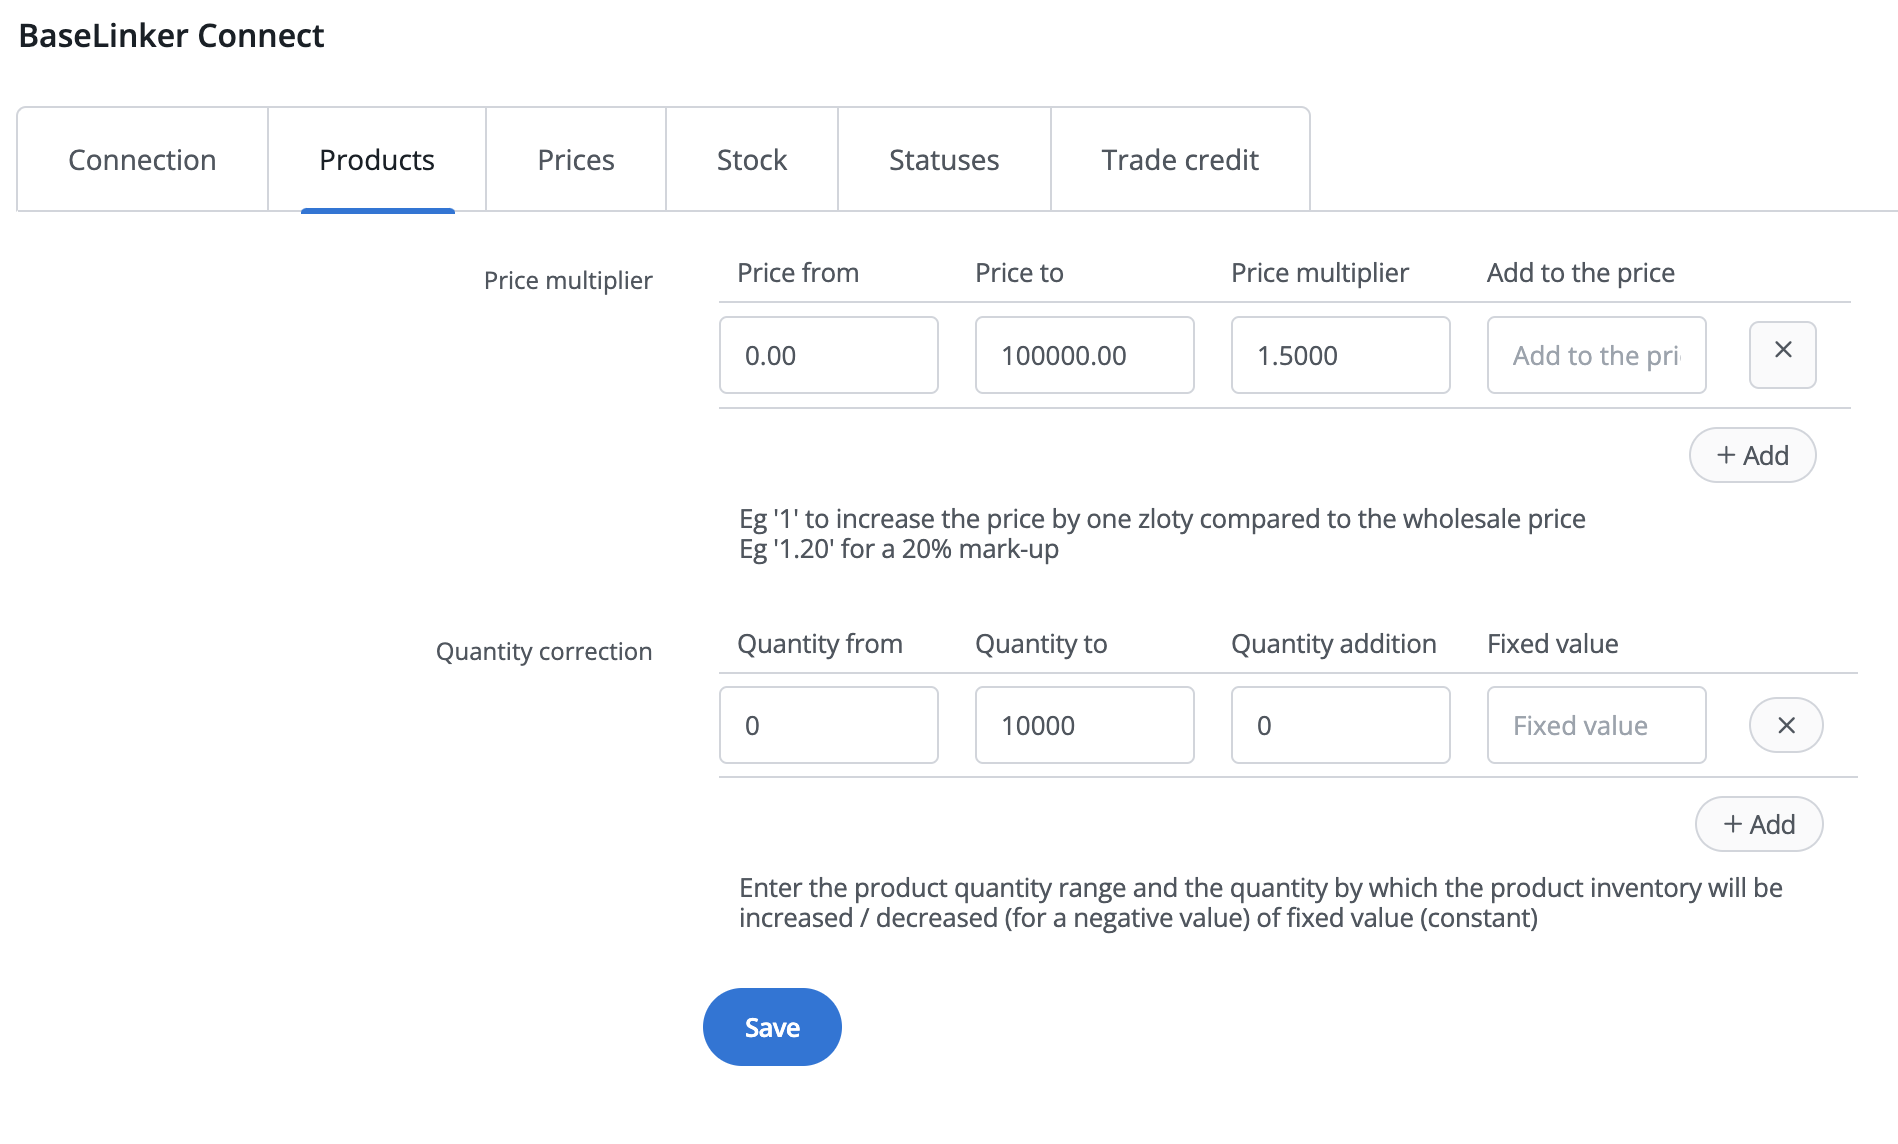Click the Quantity addition input field
This screenshot has height=1144, width=1898.
[1340, 725]
